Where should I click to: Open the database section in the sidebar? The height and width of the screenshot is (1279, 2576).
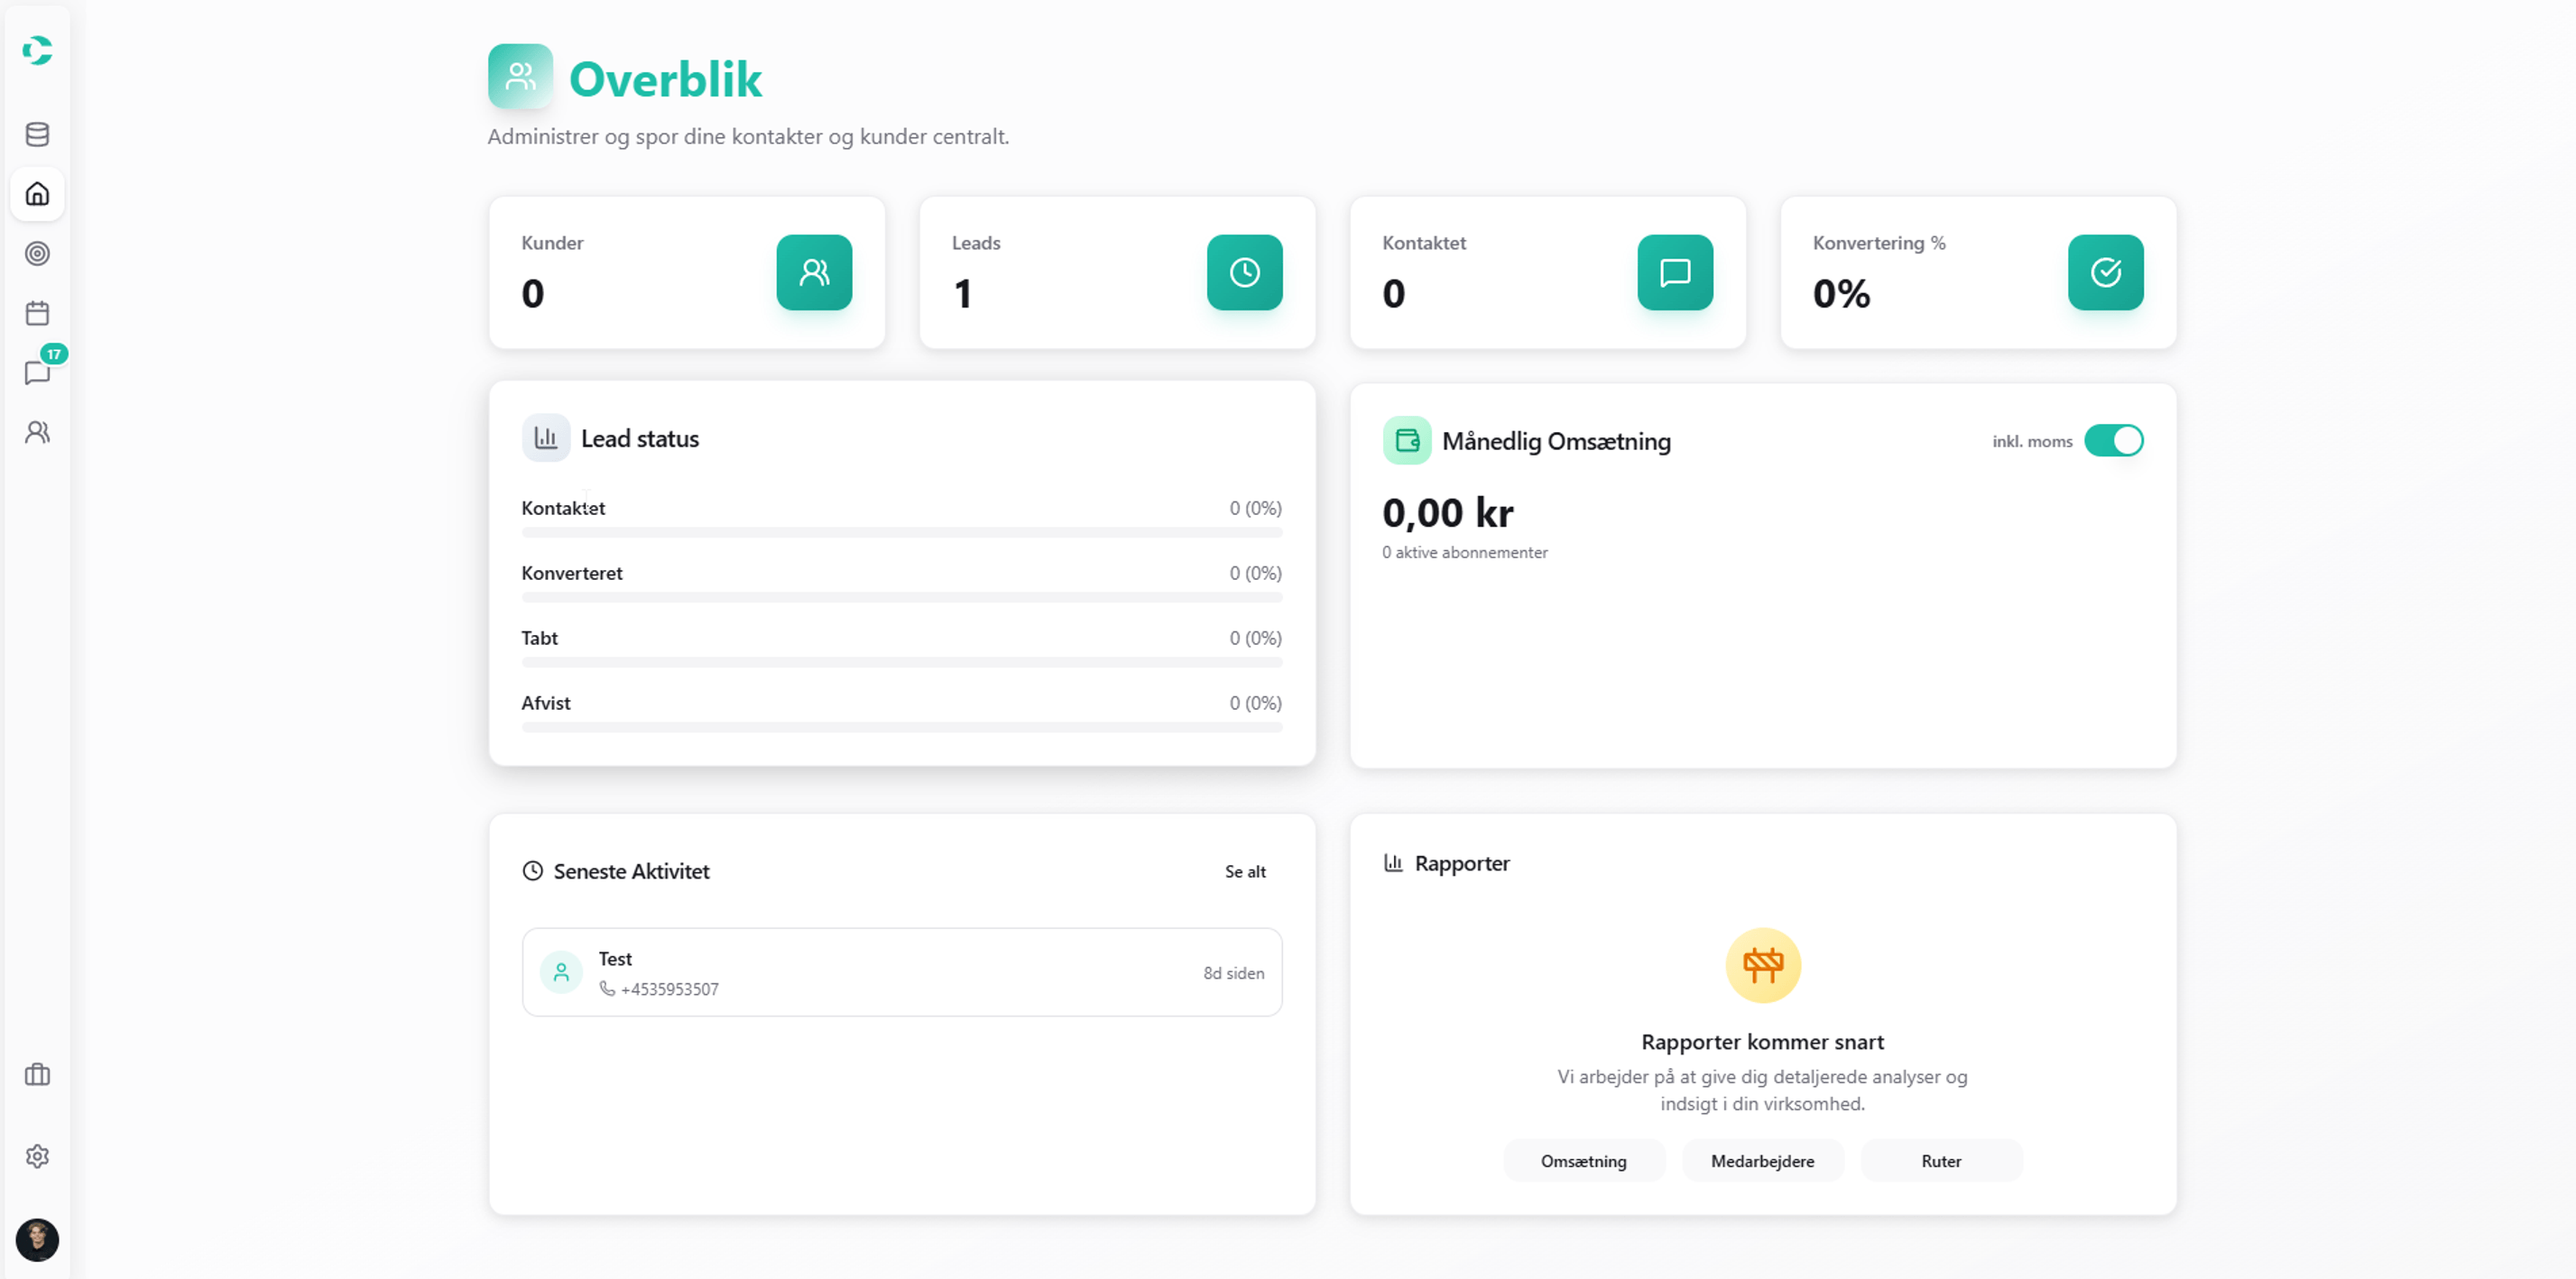pyautogui.click(x=37, y=134)
